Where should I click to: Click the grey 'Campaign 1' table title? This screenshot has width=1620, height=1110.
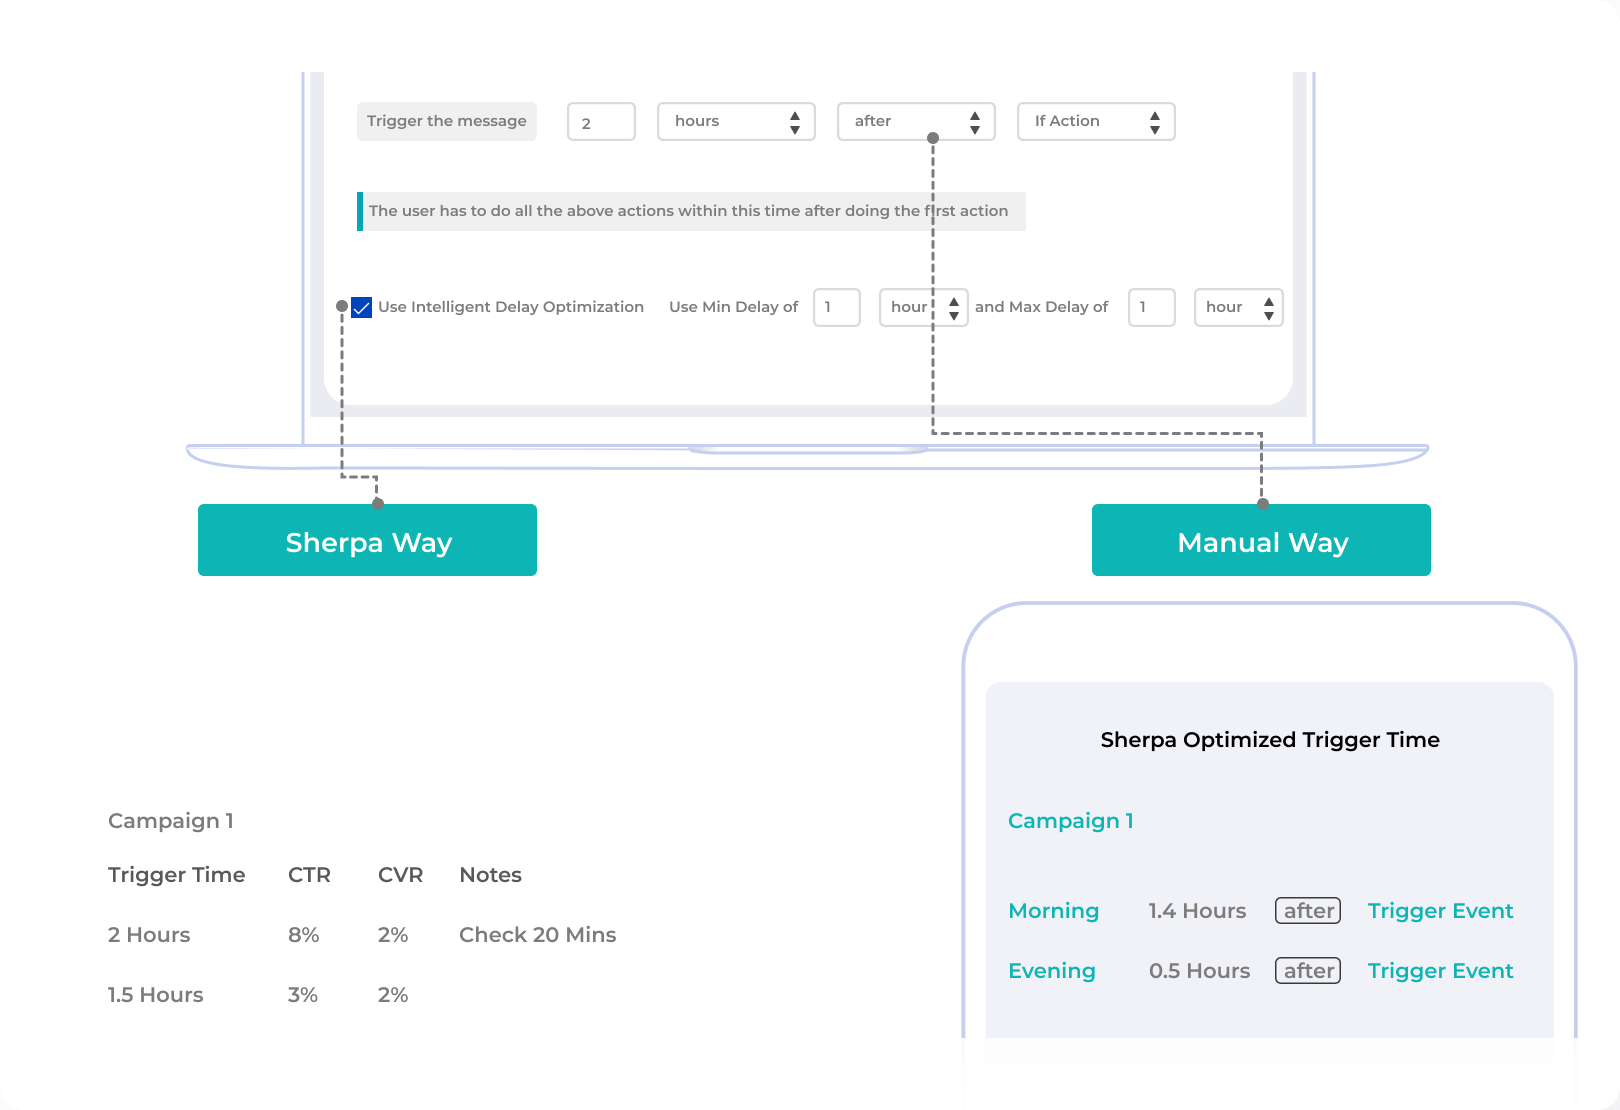(171, 821)
